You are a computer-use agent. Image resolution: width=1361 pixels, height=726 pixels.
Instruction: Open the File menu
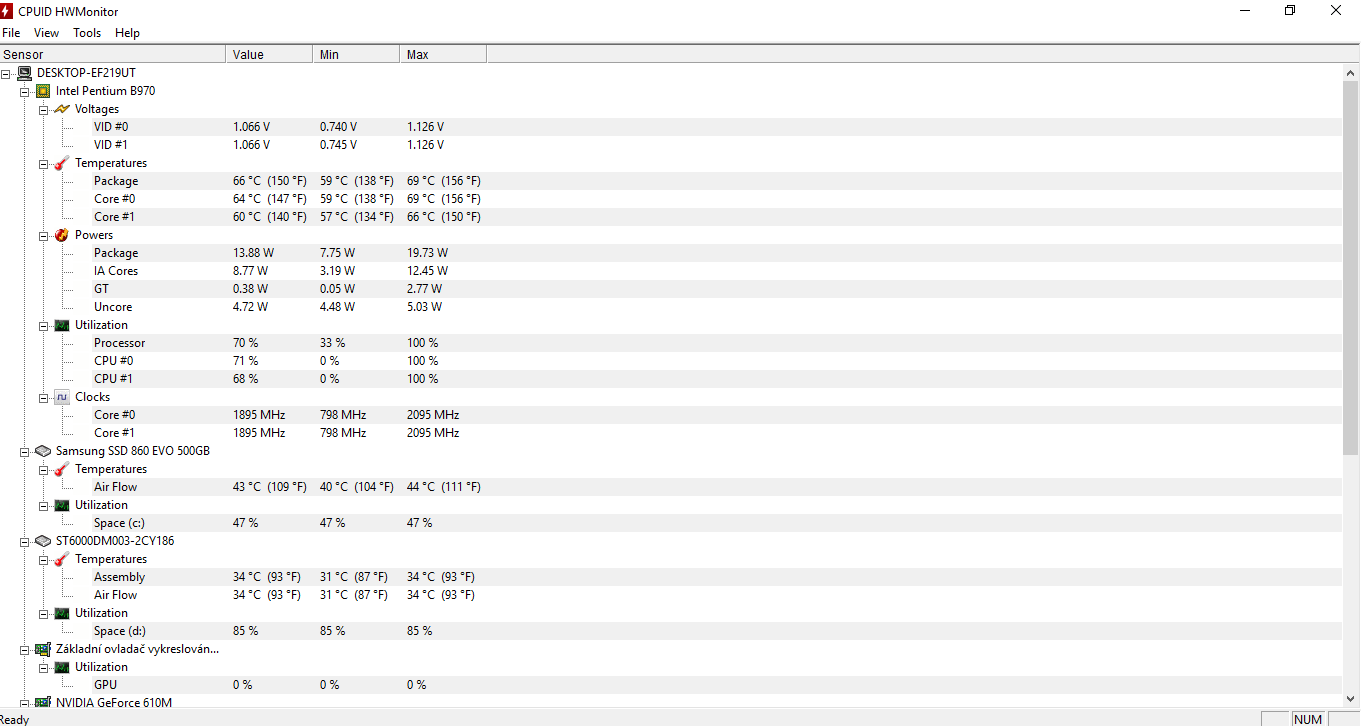point(11,33)
